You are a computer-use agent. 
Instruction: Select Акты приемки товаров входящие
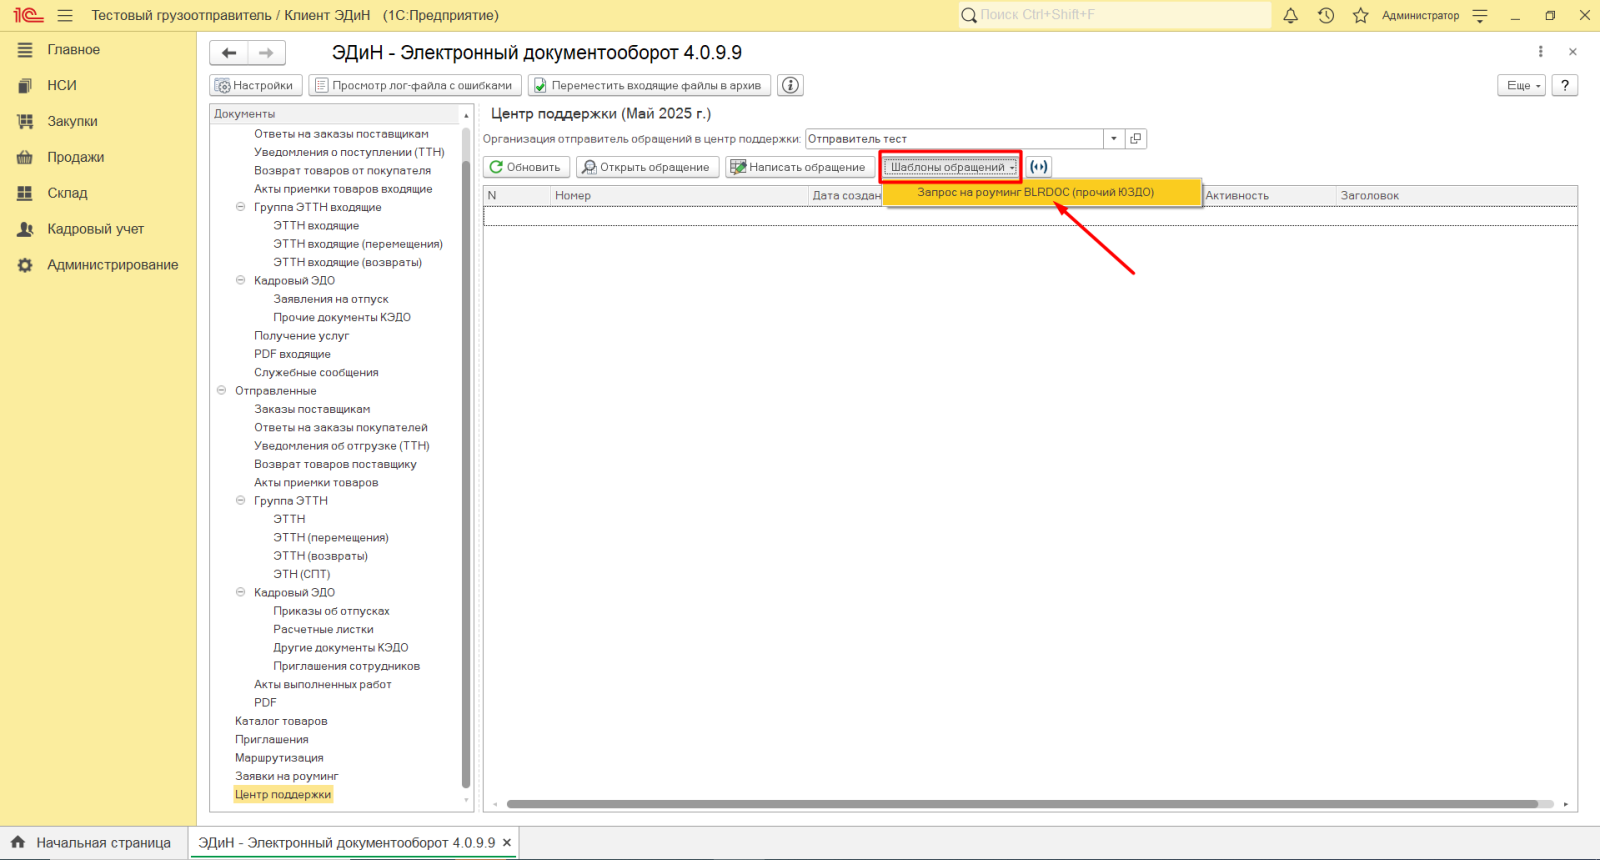pyautogui.click(x=343, y=189)
